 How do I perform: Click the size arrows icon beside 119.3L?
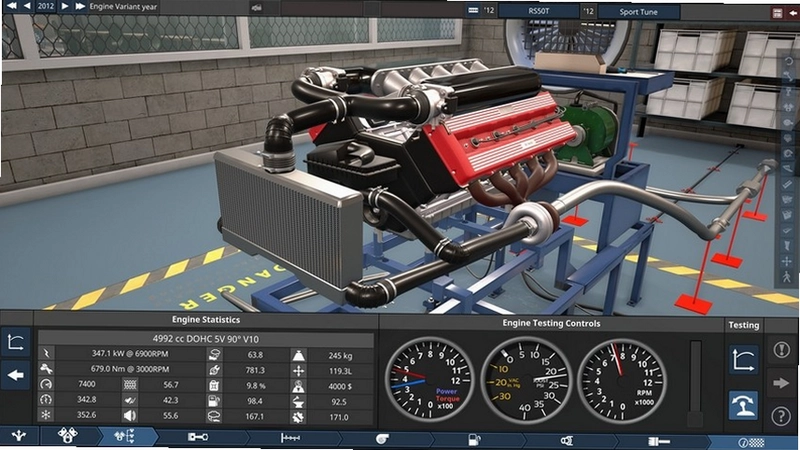pyautogui.click(x=298, y=371)
